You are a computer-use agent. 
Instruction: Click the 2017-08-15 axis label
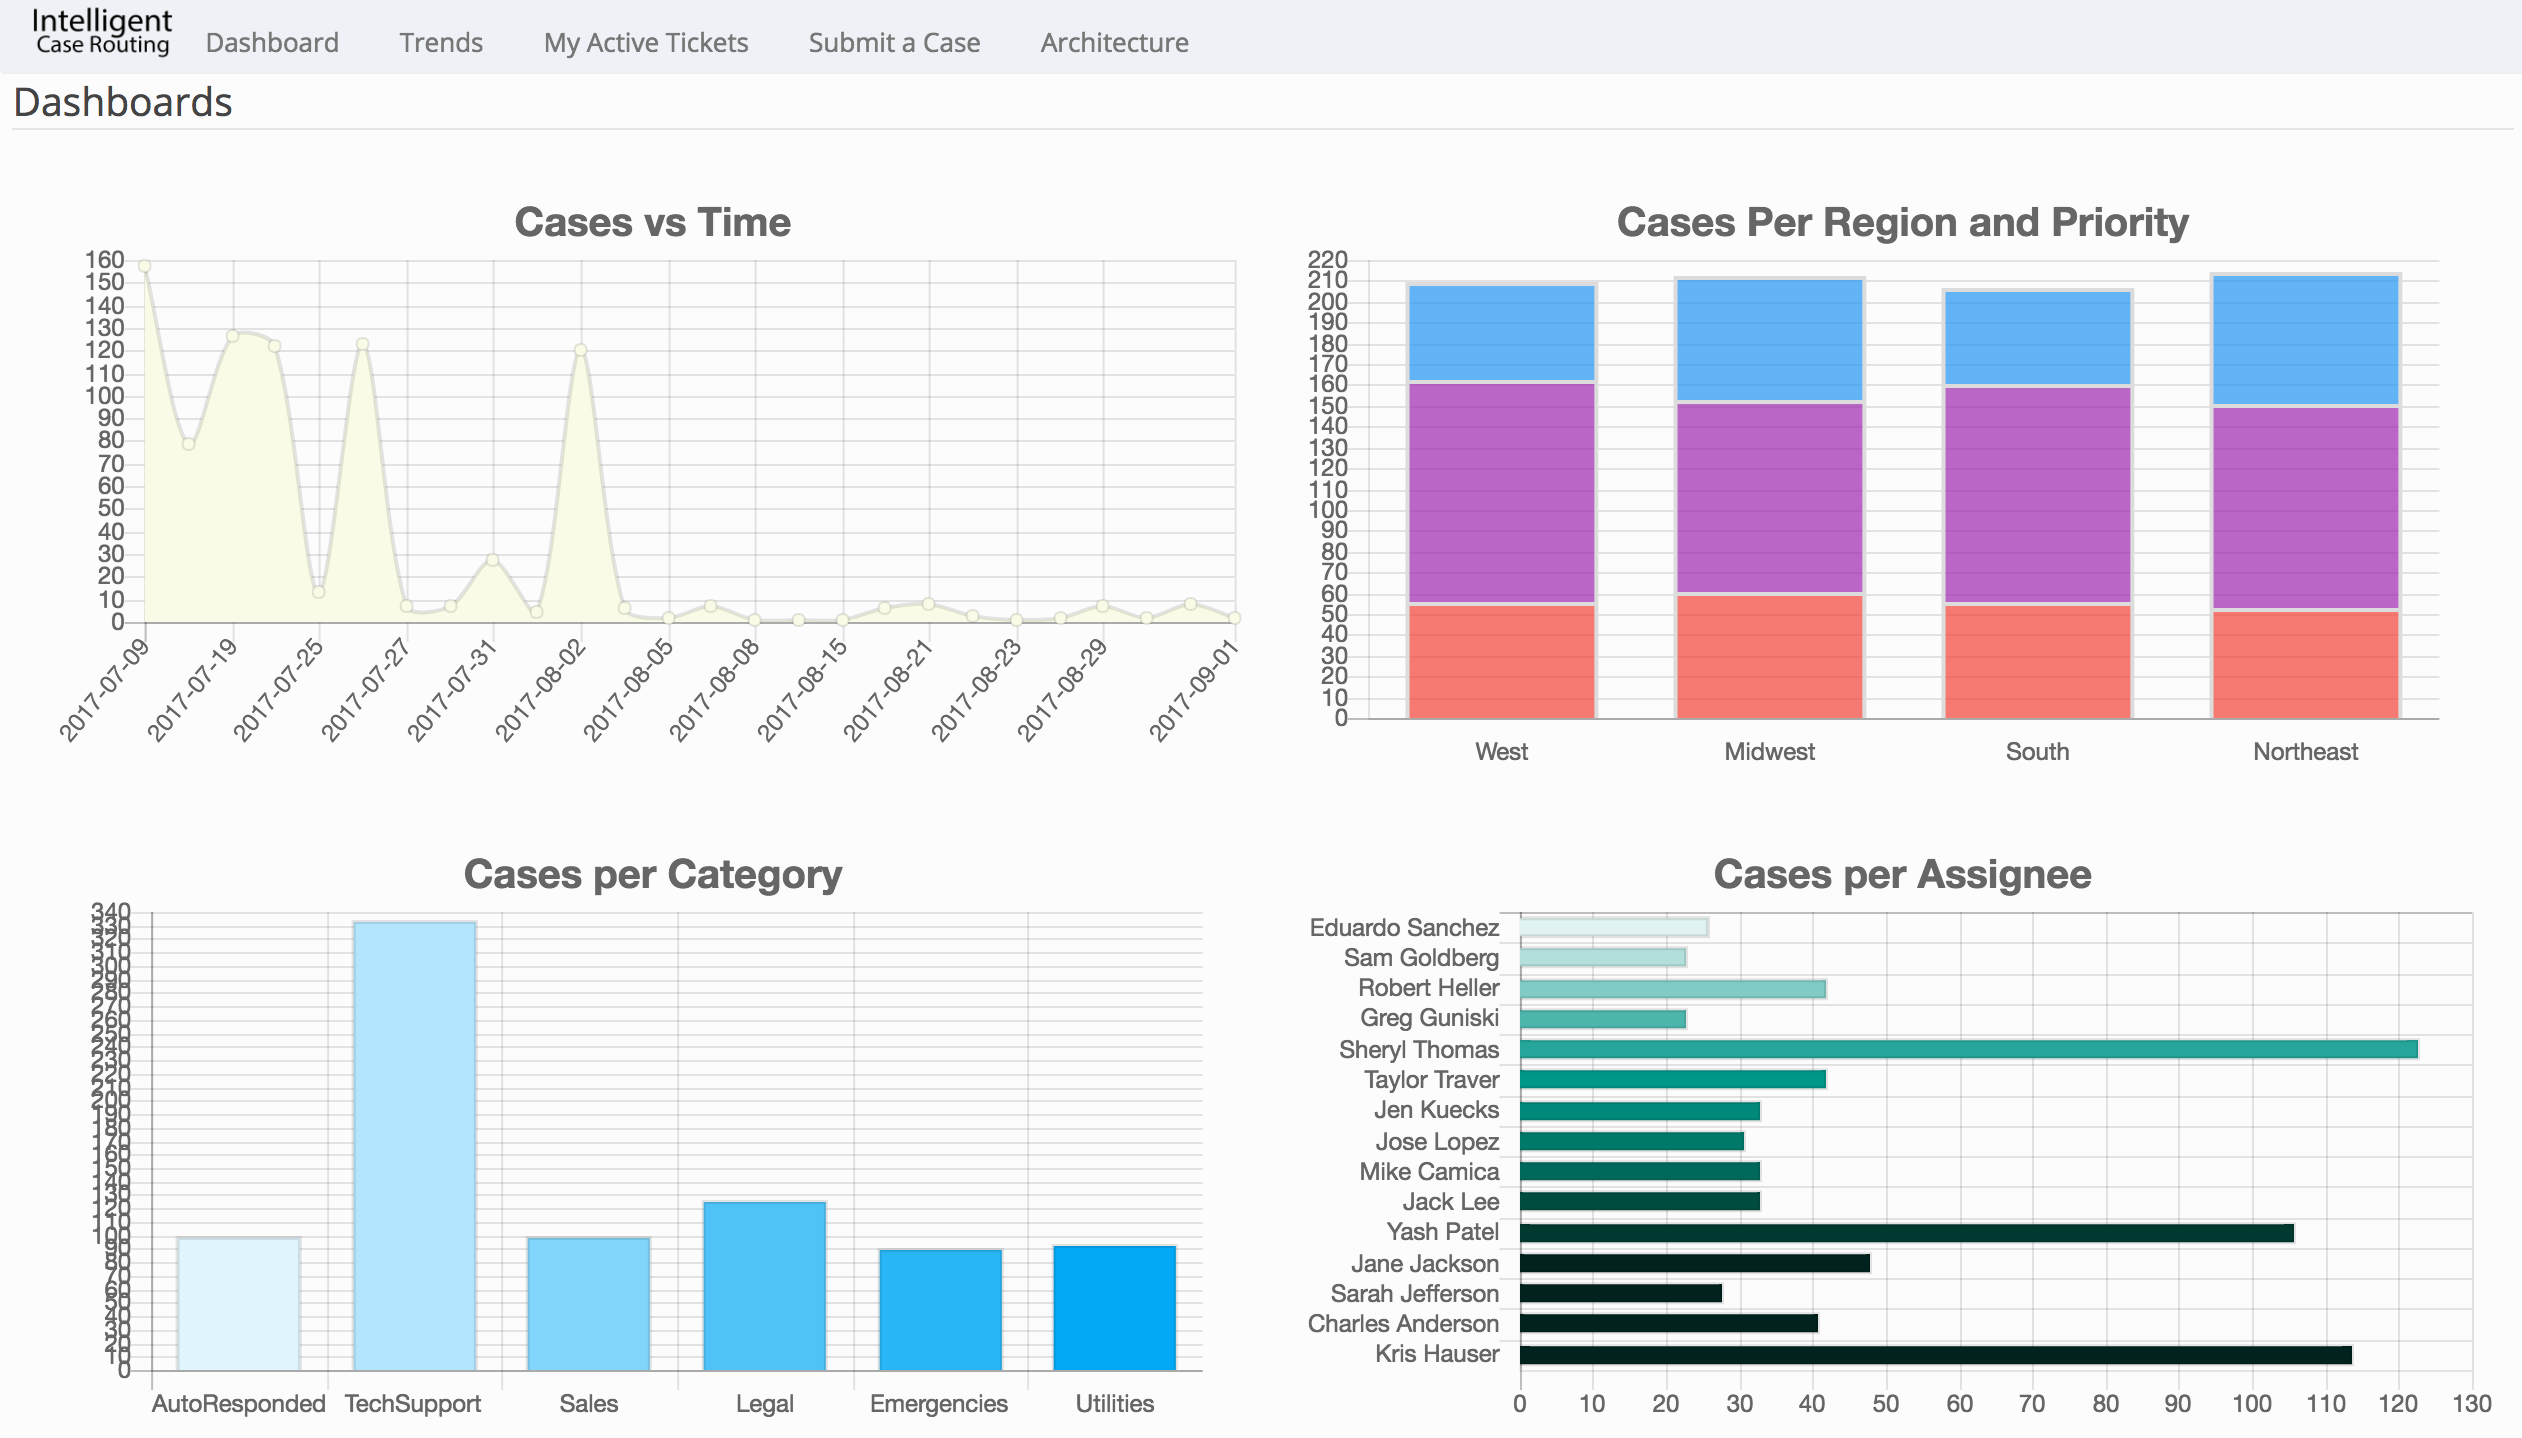coord(801,690)
